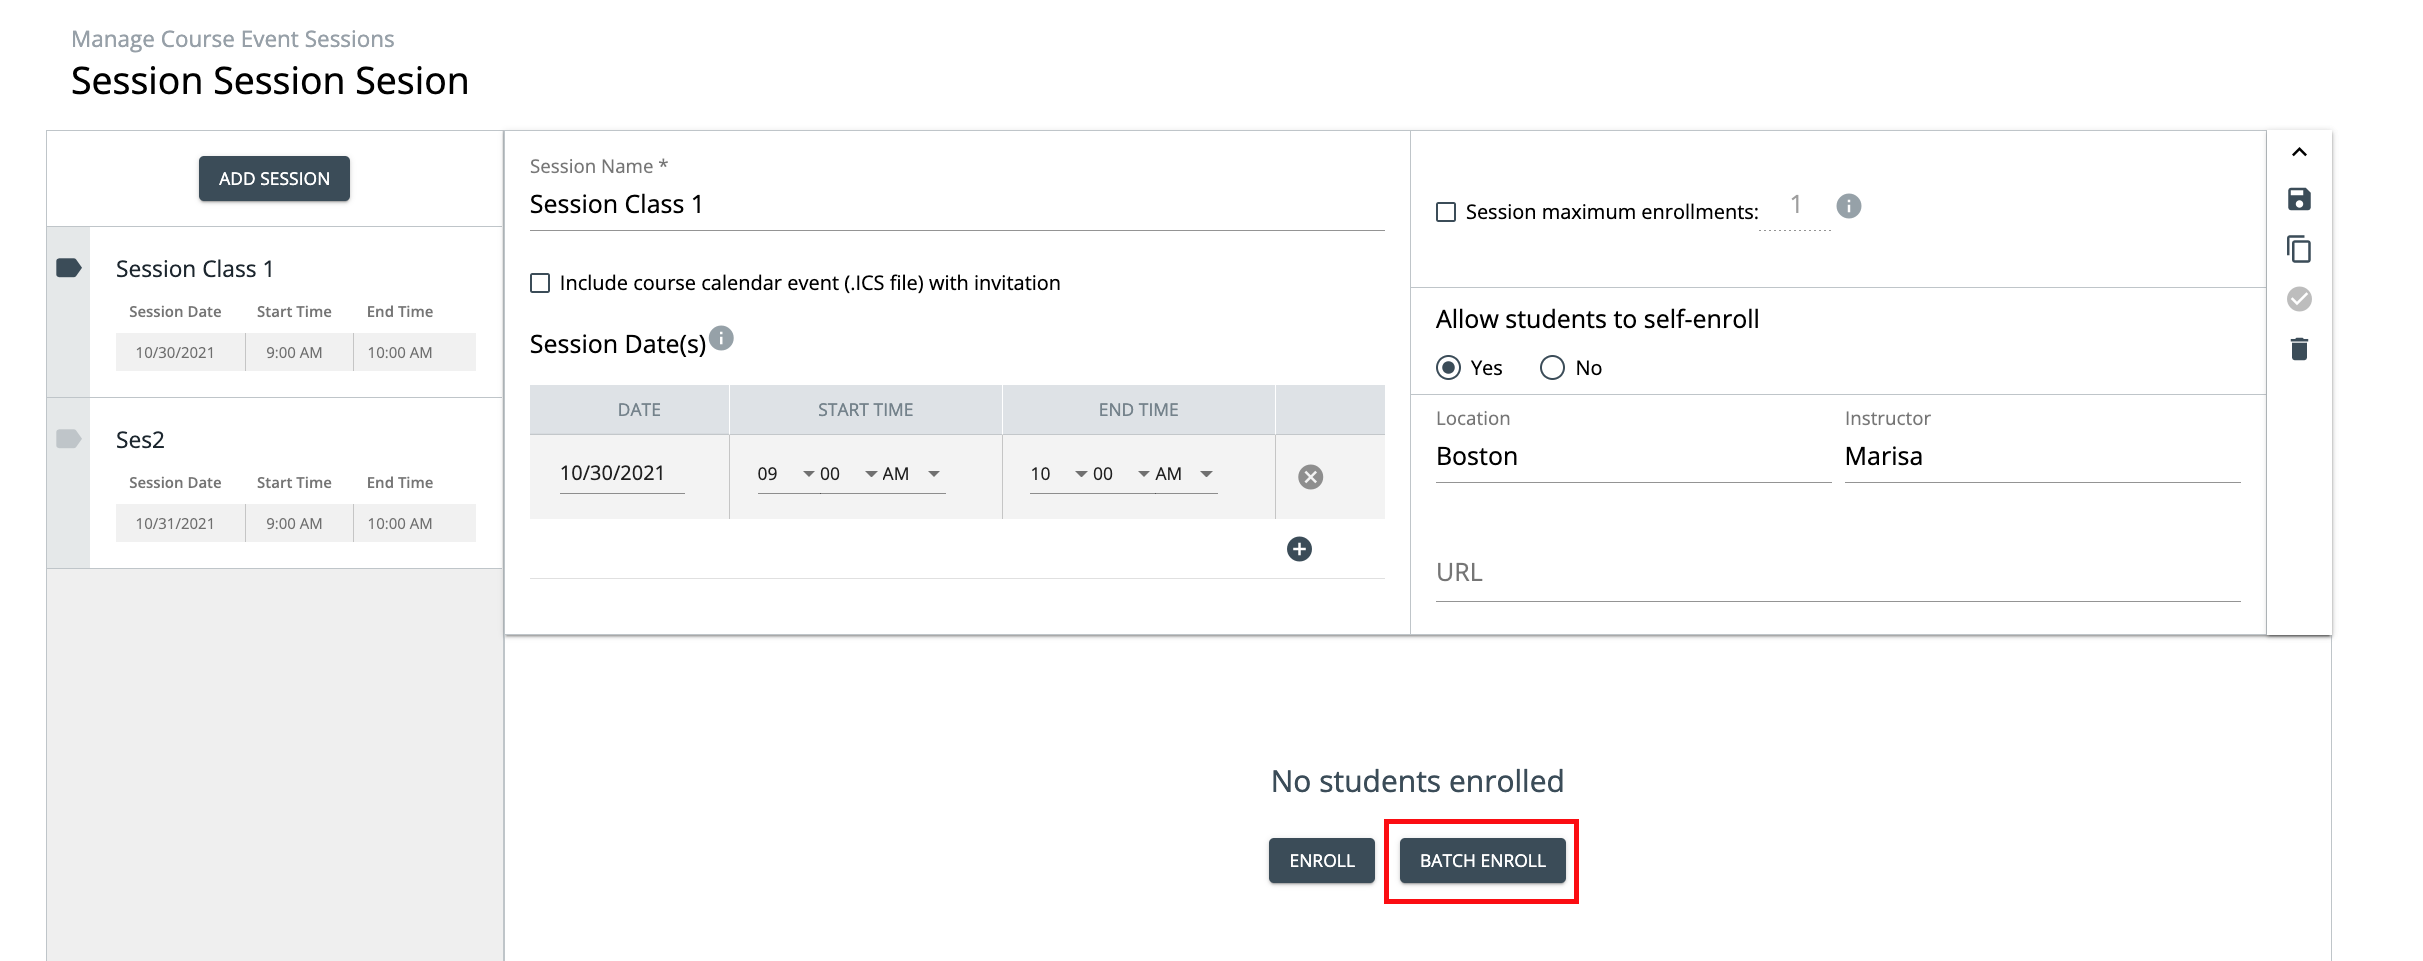Click the URL input field
The height and width of the screenshot is (961, 2423).
coord(1837,573)
